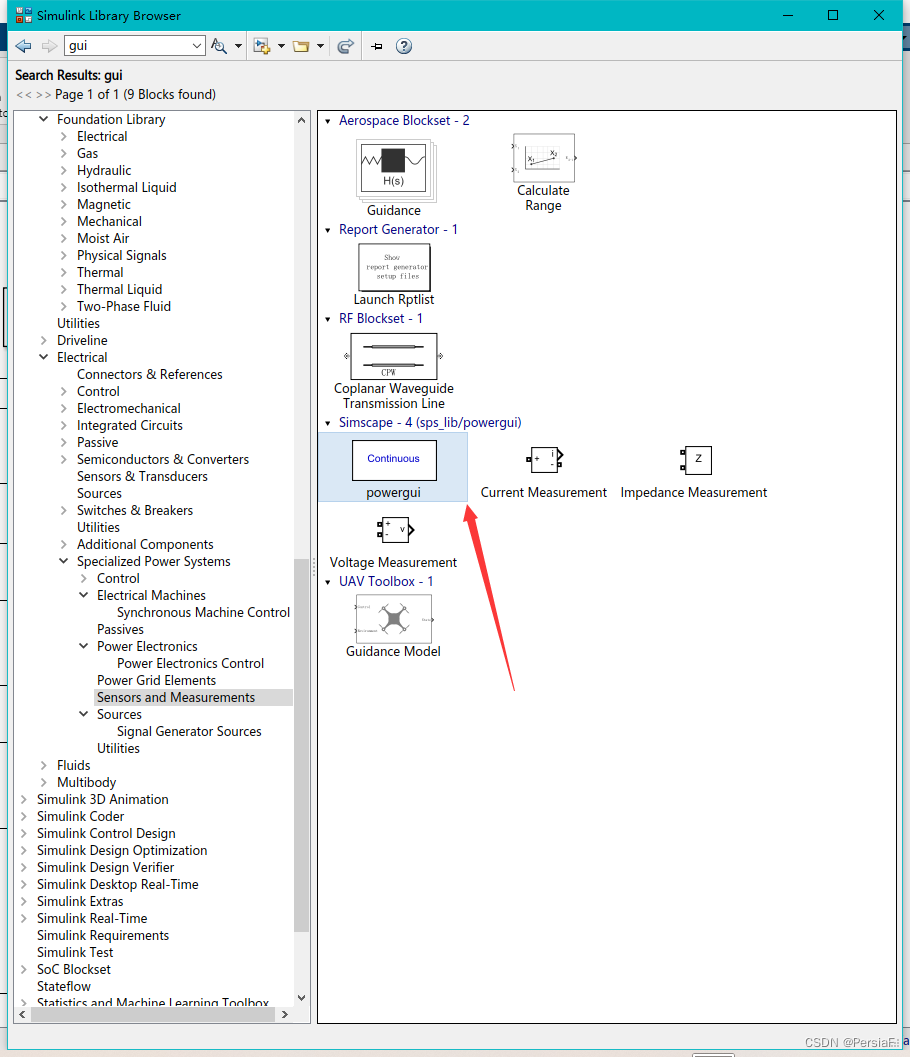910x1057 pixels.
Task: Click the search binoculars icon
Action: click(x=218, y=46)
